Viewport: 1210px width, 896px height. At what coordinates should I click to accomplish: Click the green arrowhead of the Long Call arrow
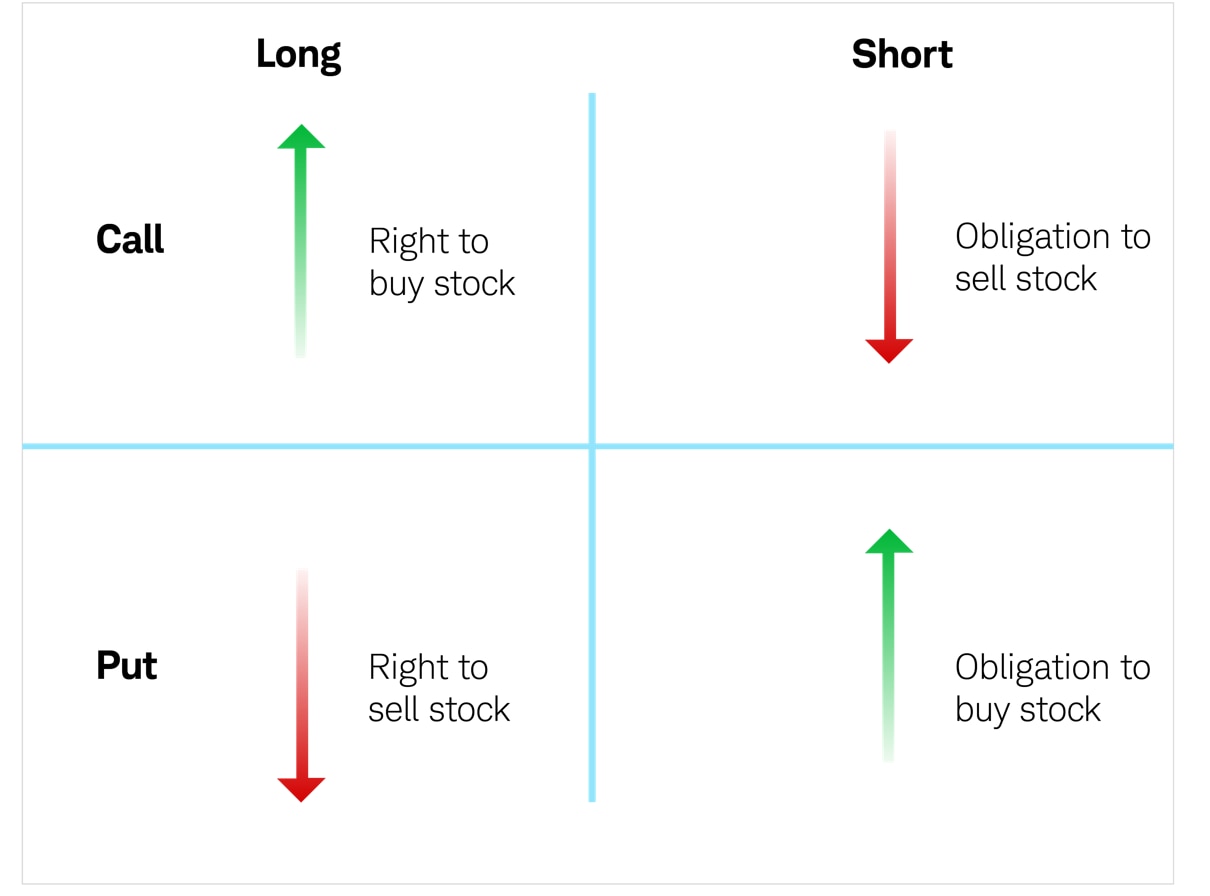point(300,138)
